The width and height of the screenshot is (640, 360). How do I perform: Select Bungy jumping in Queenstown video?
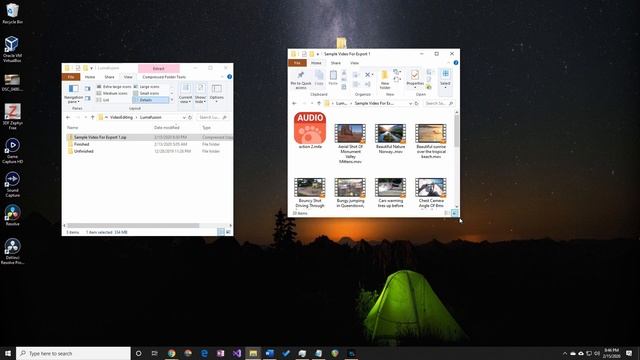tap(350, 193)
